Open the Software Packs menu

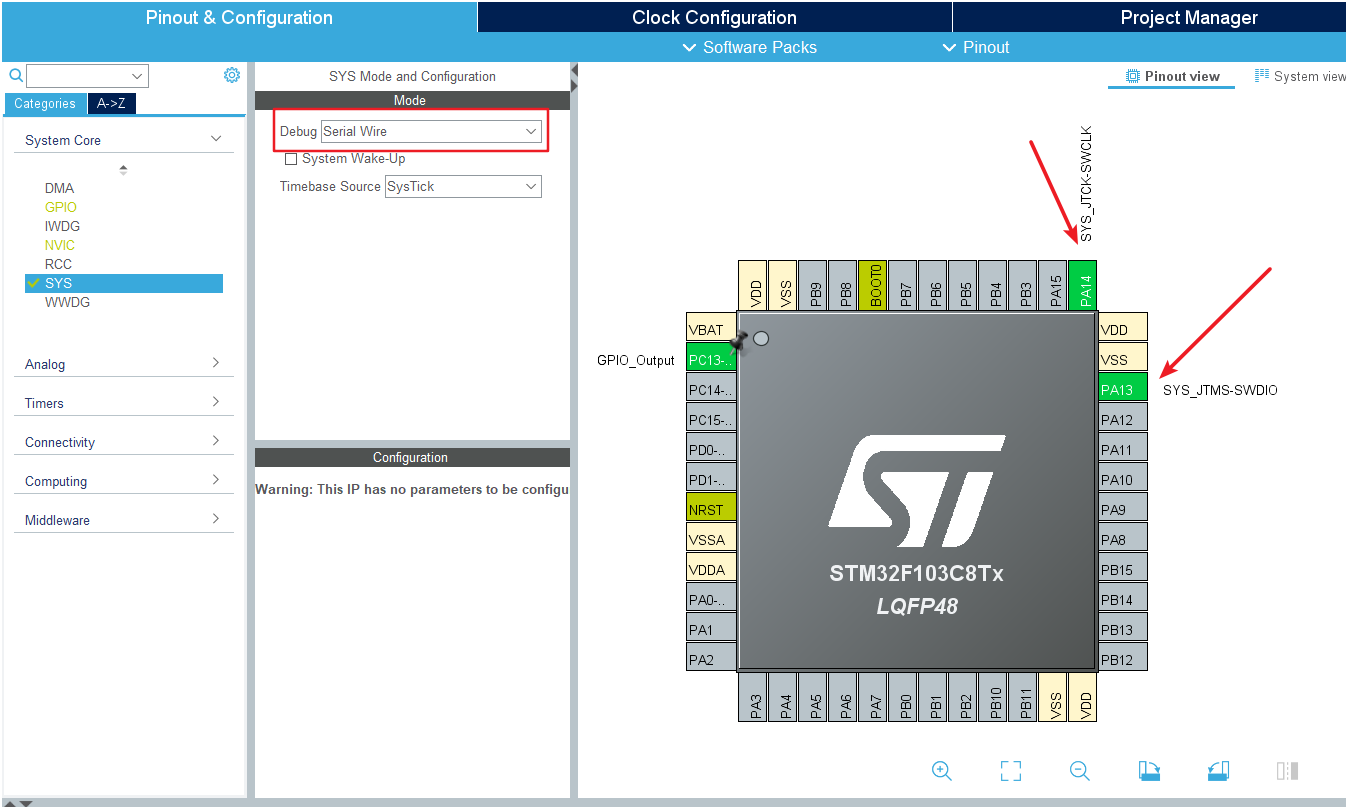click(749, 47)
